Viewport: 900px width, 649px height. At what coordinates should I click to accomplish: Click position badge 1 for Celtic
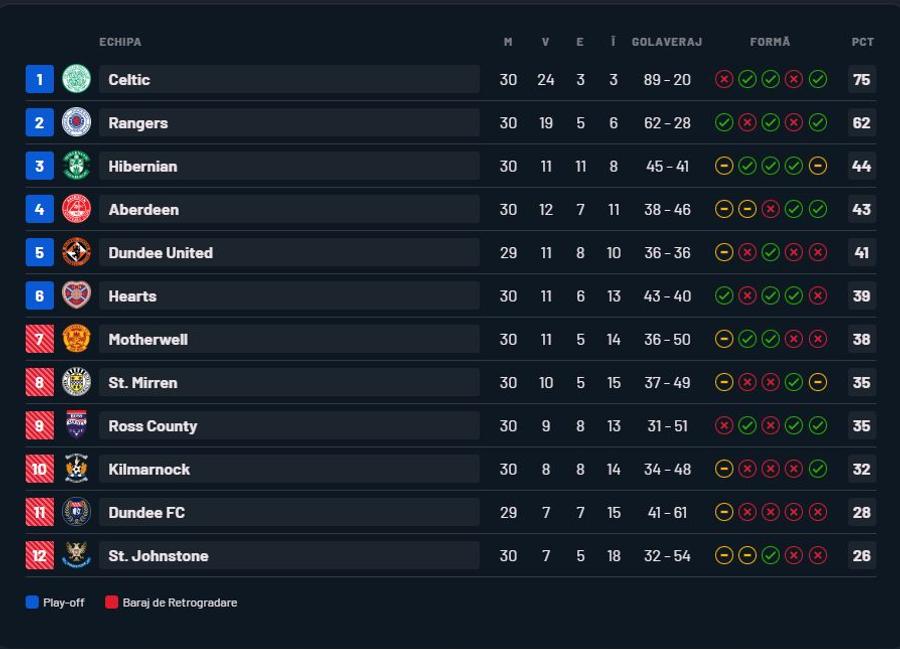coord(40,79)
